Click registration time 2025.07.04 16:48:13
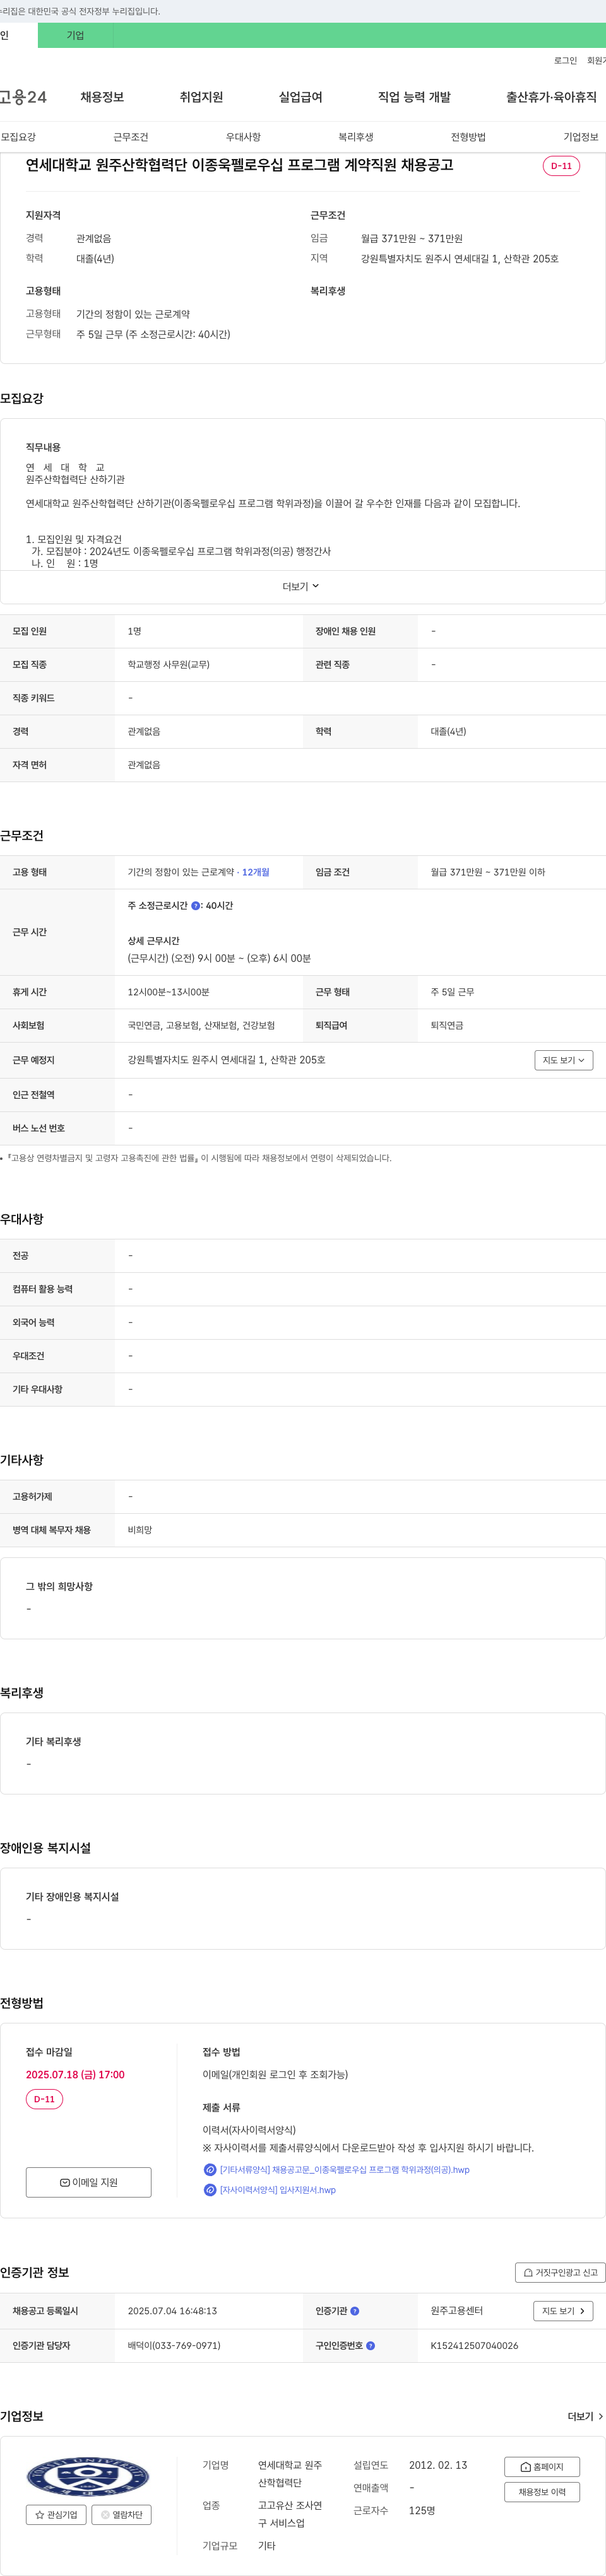The height and width of the screenshot is (2576, 606). pos(172,2311)
